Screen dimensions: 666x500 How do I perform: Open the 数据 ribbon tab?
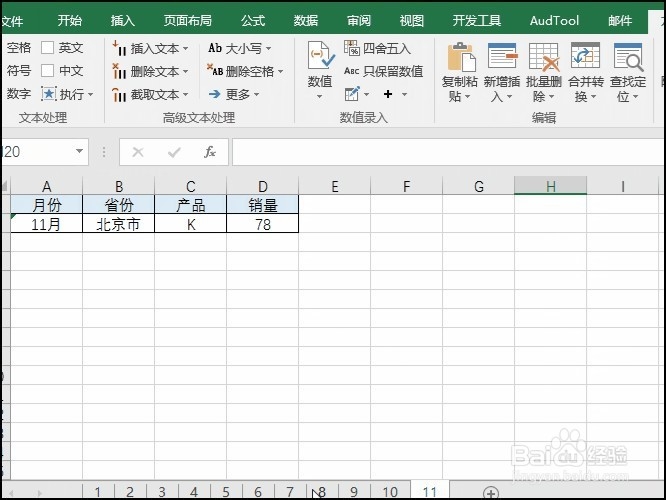click(x=306, y=20)
